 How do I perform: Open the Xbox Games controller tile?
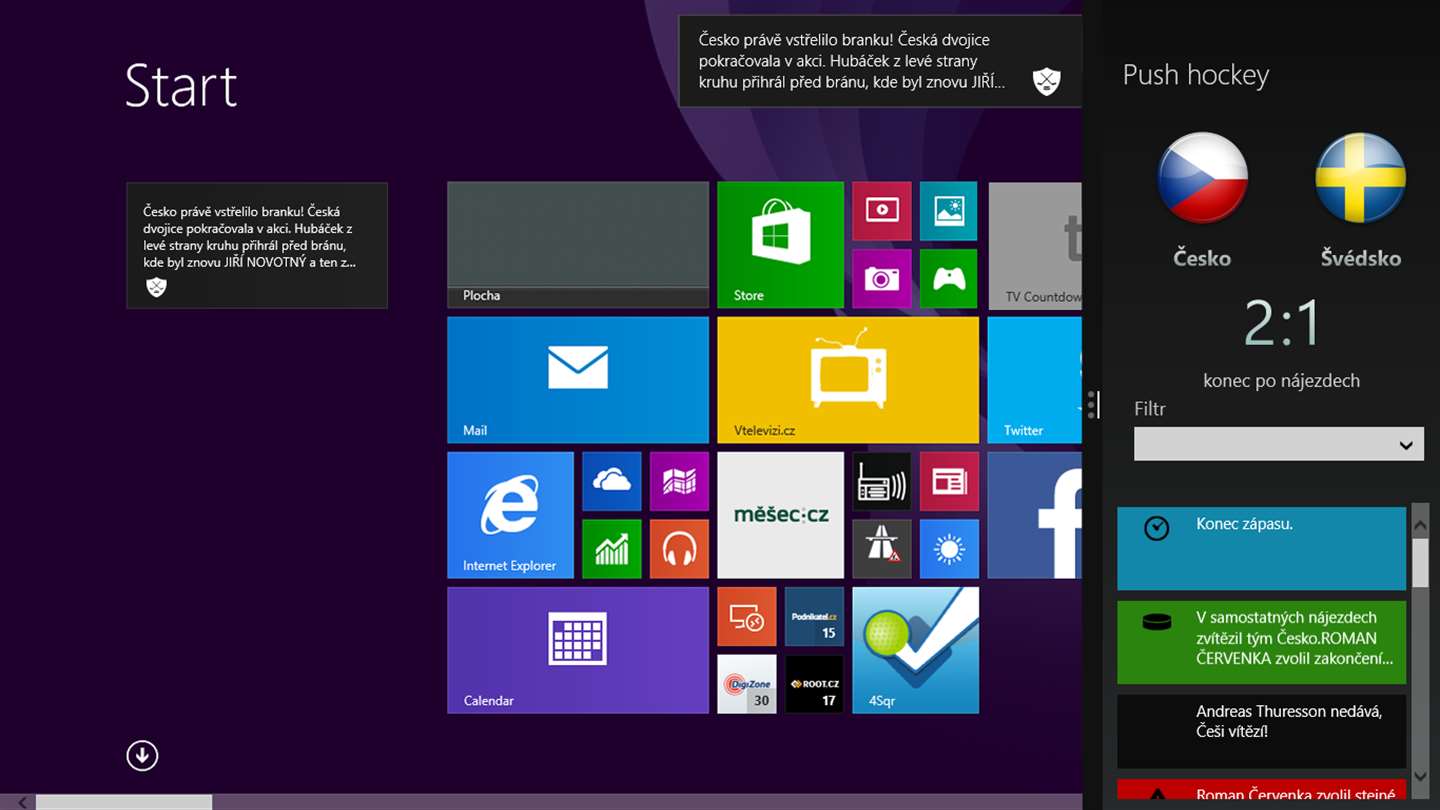pos(948,278)
